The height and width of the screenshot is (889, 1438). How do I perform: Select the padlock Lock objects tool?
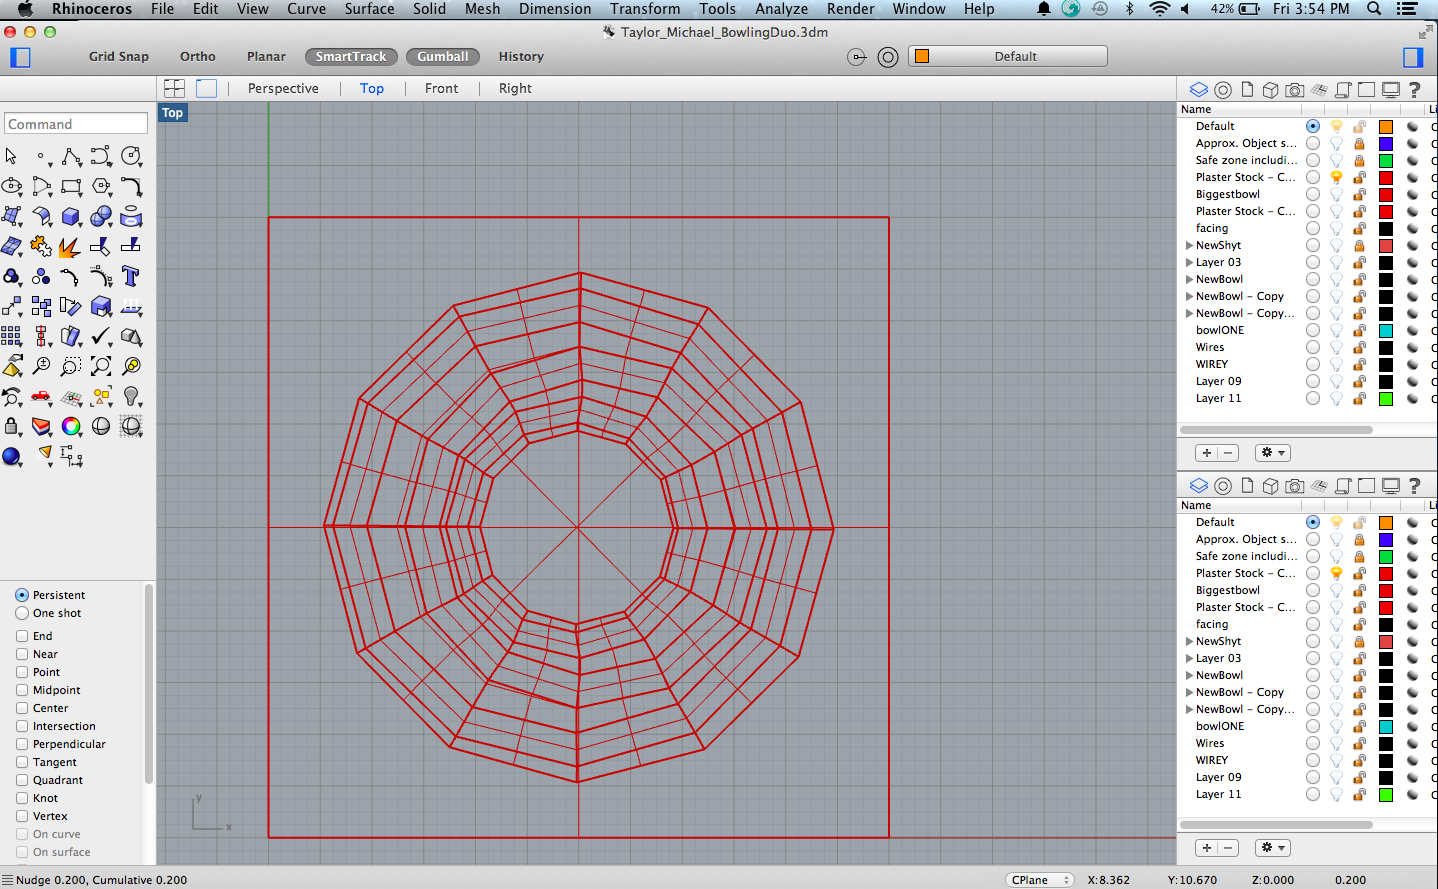point(11,426)
